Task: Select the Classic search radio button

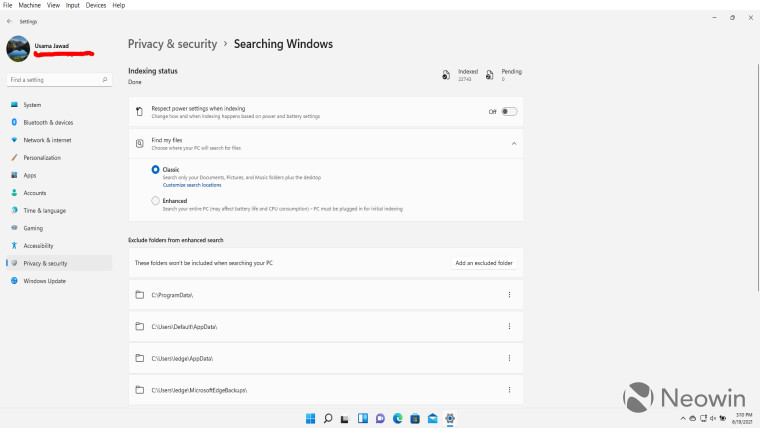Action: click(155, 169)
